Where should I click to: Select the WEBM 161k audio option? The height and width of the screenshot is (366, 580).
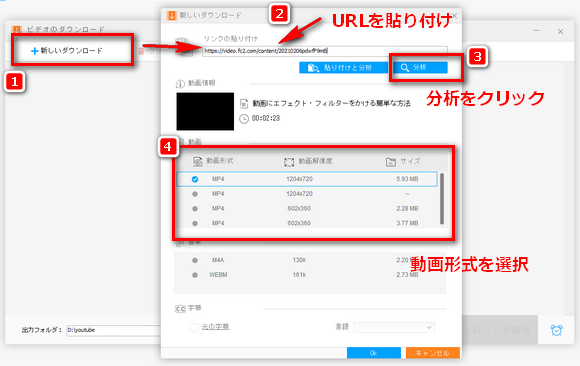click(195, 275)
